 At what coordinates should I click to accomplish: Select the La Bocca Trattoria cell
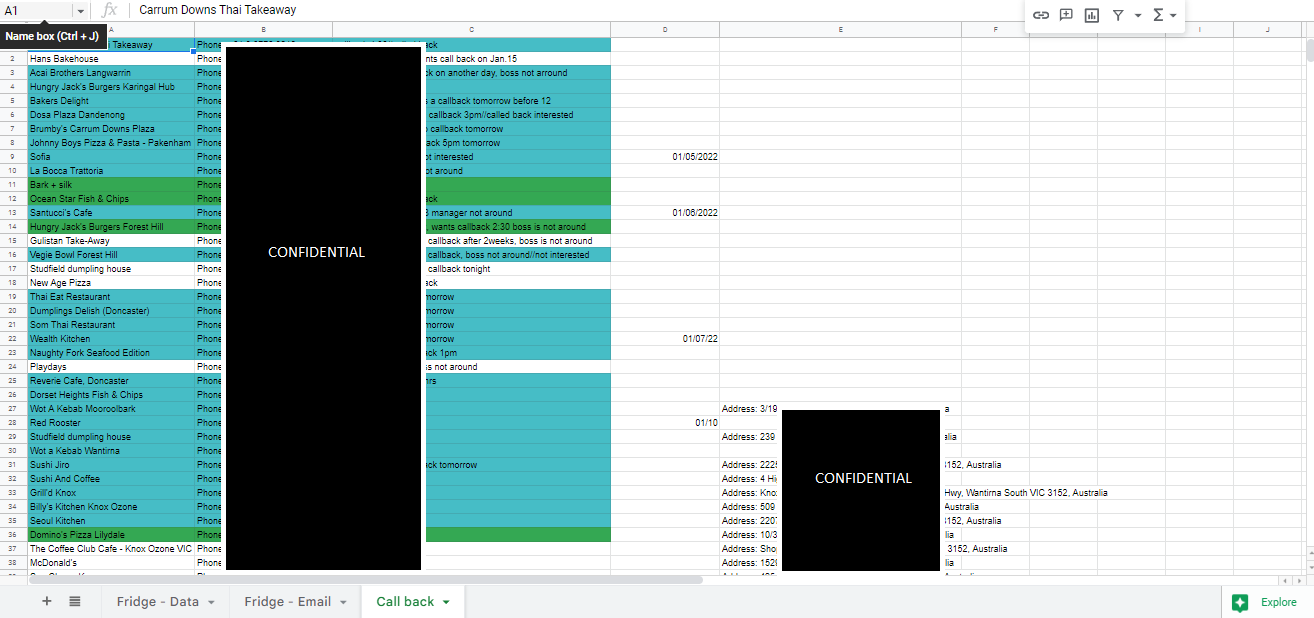110,171
